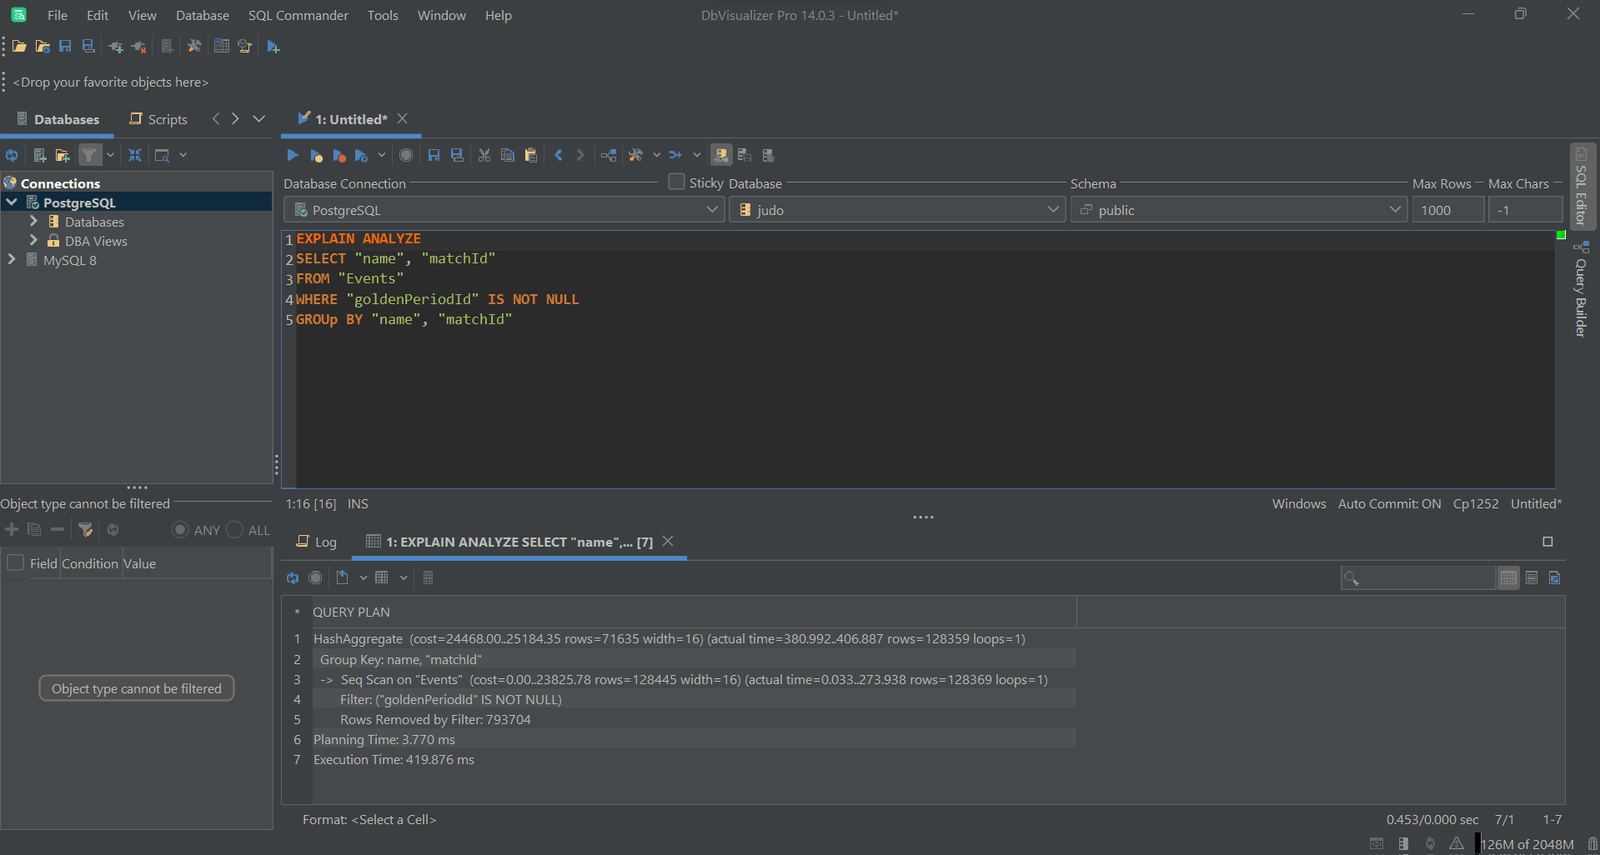The image size is (1600, 855).
Task: Switch to the Scripts tab
Action: [x=158, y=119]
